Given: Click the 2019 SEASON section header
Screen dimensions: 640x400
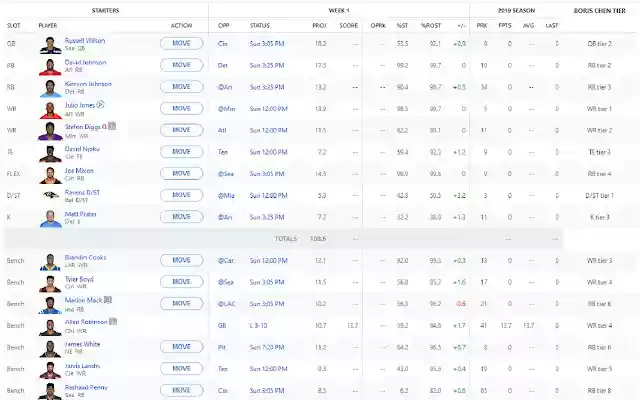Looking at the screenshot, I should point(516,11).
